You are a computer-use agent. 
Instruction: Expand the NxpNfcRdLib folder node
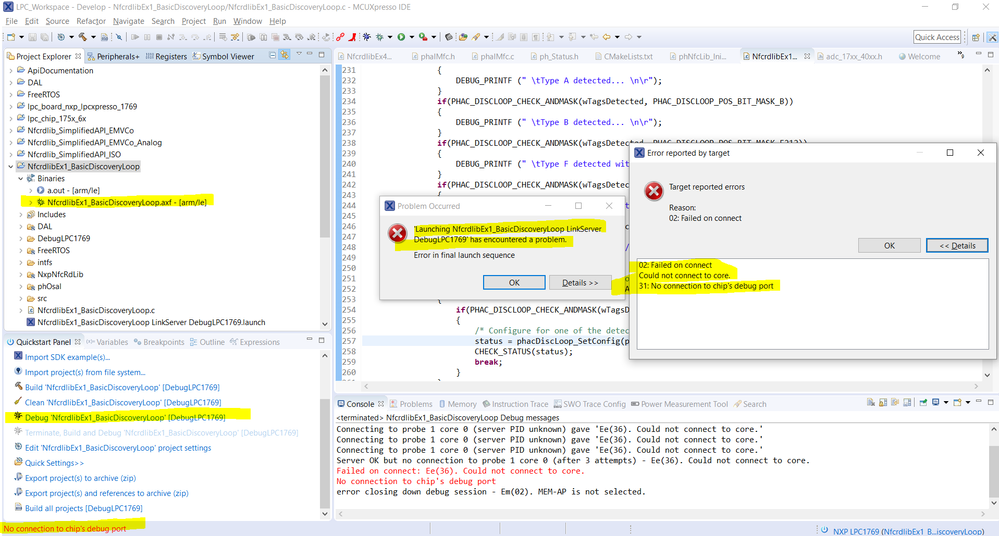pyautogui.click(x=20, y=275)
